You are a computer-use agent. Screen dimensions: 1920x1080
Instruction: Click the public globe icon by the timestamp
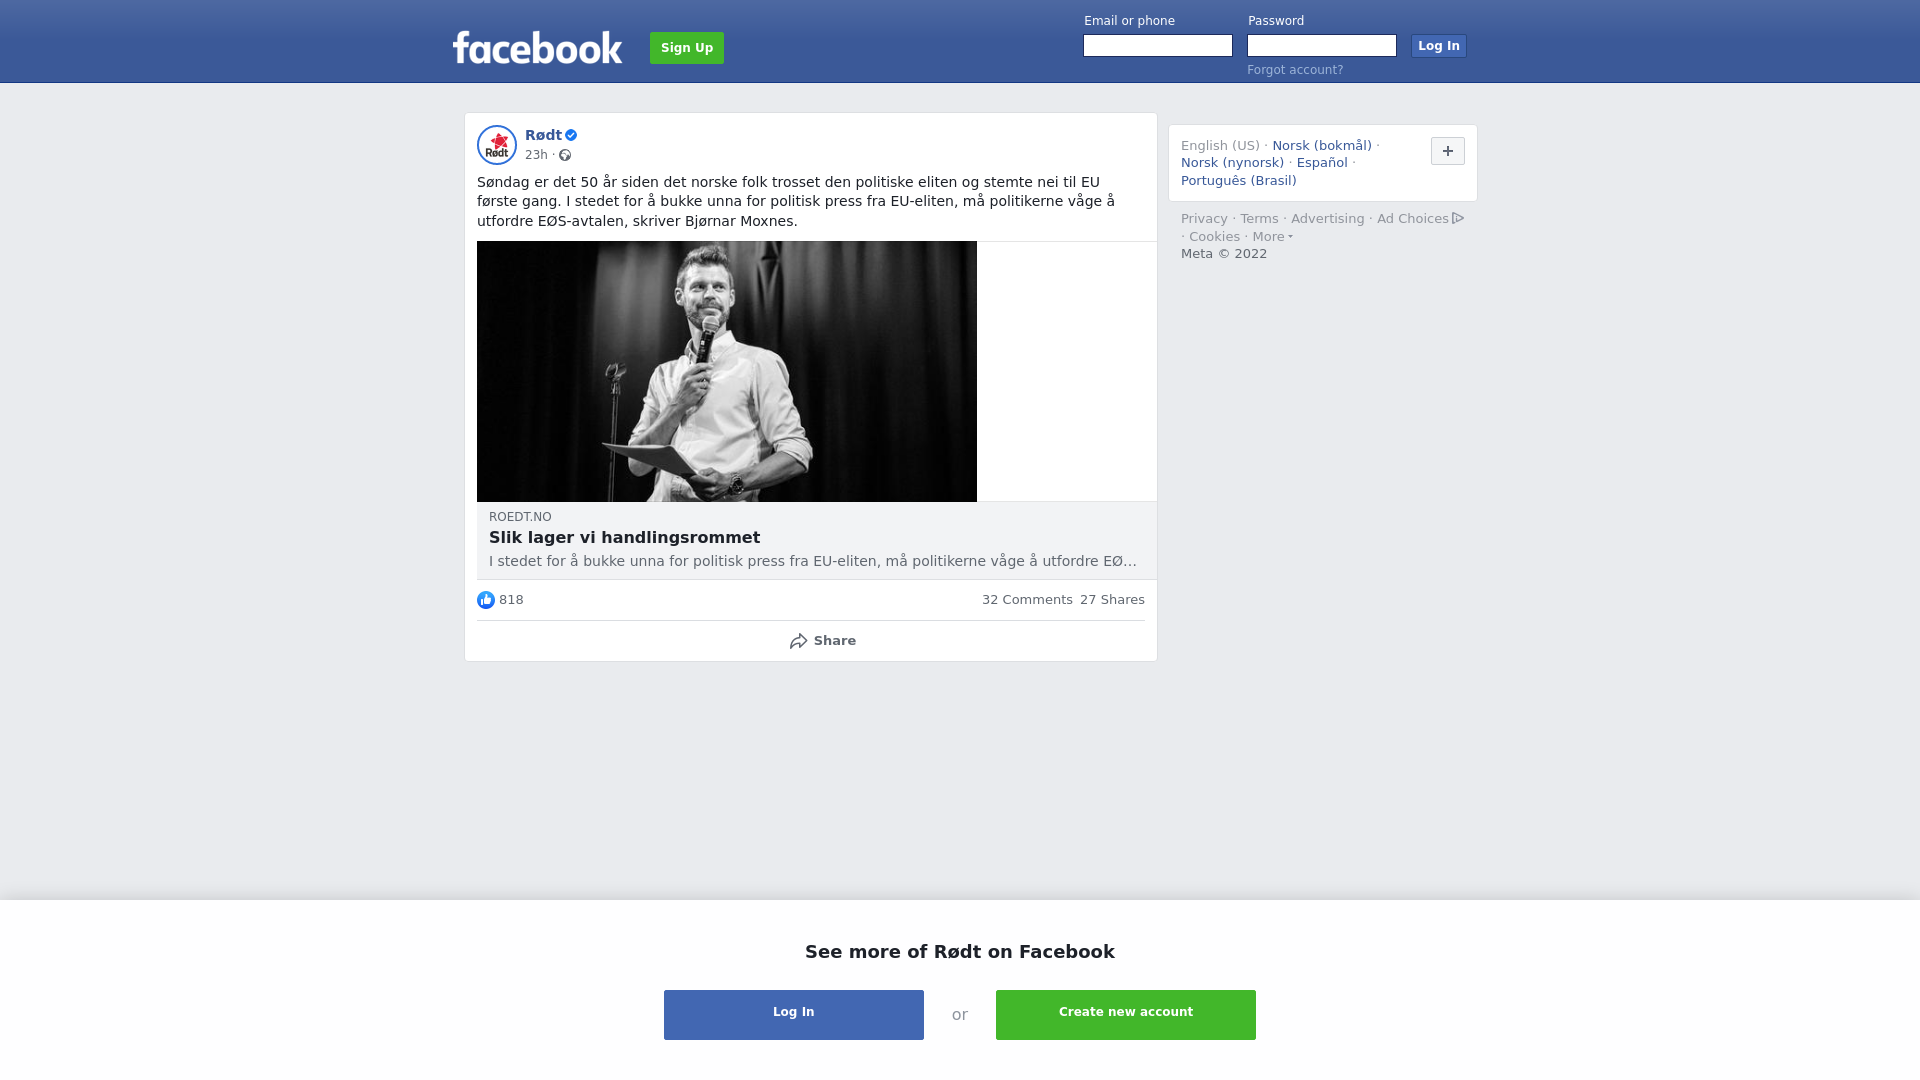click(x=565, y=155)
